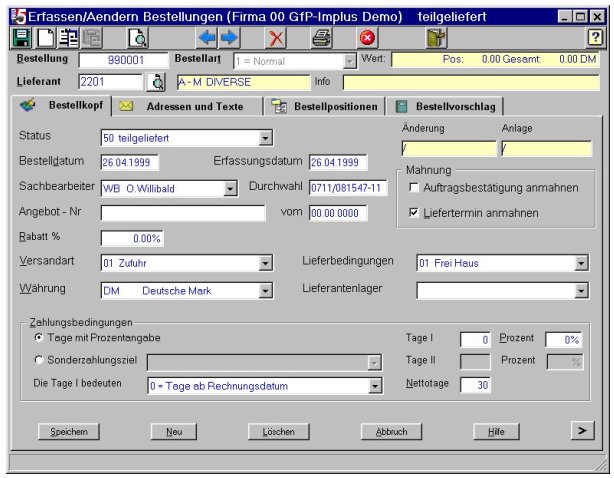Click the Speichern button
Screen dimensions: 614x478
click(x=69, y=431)
